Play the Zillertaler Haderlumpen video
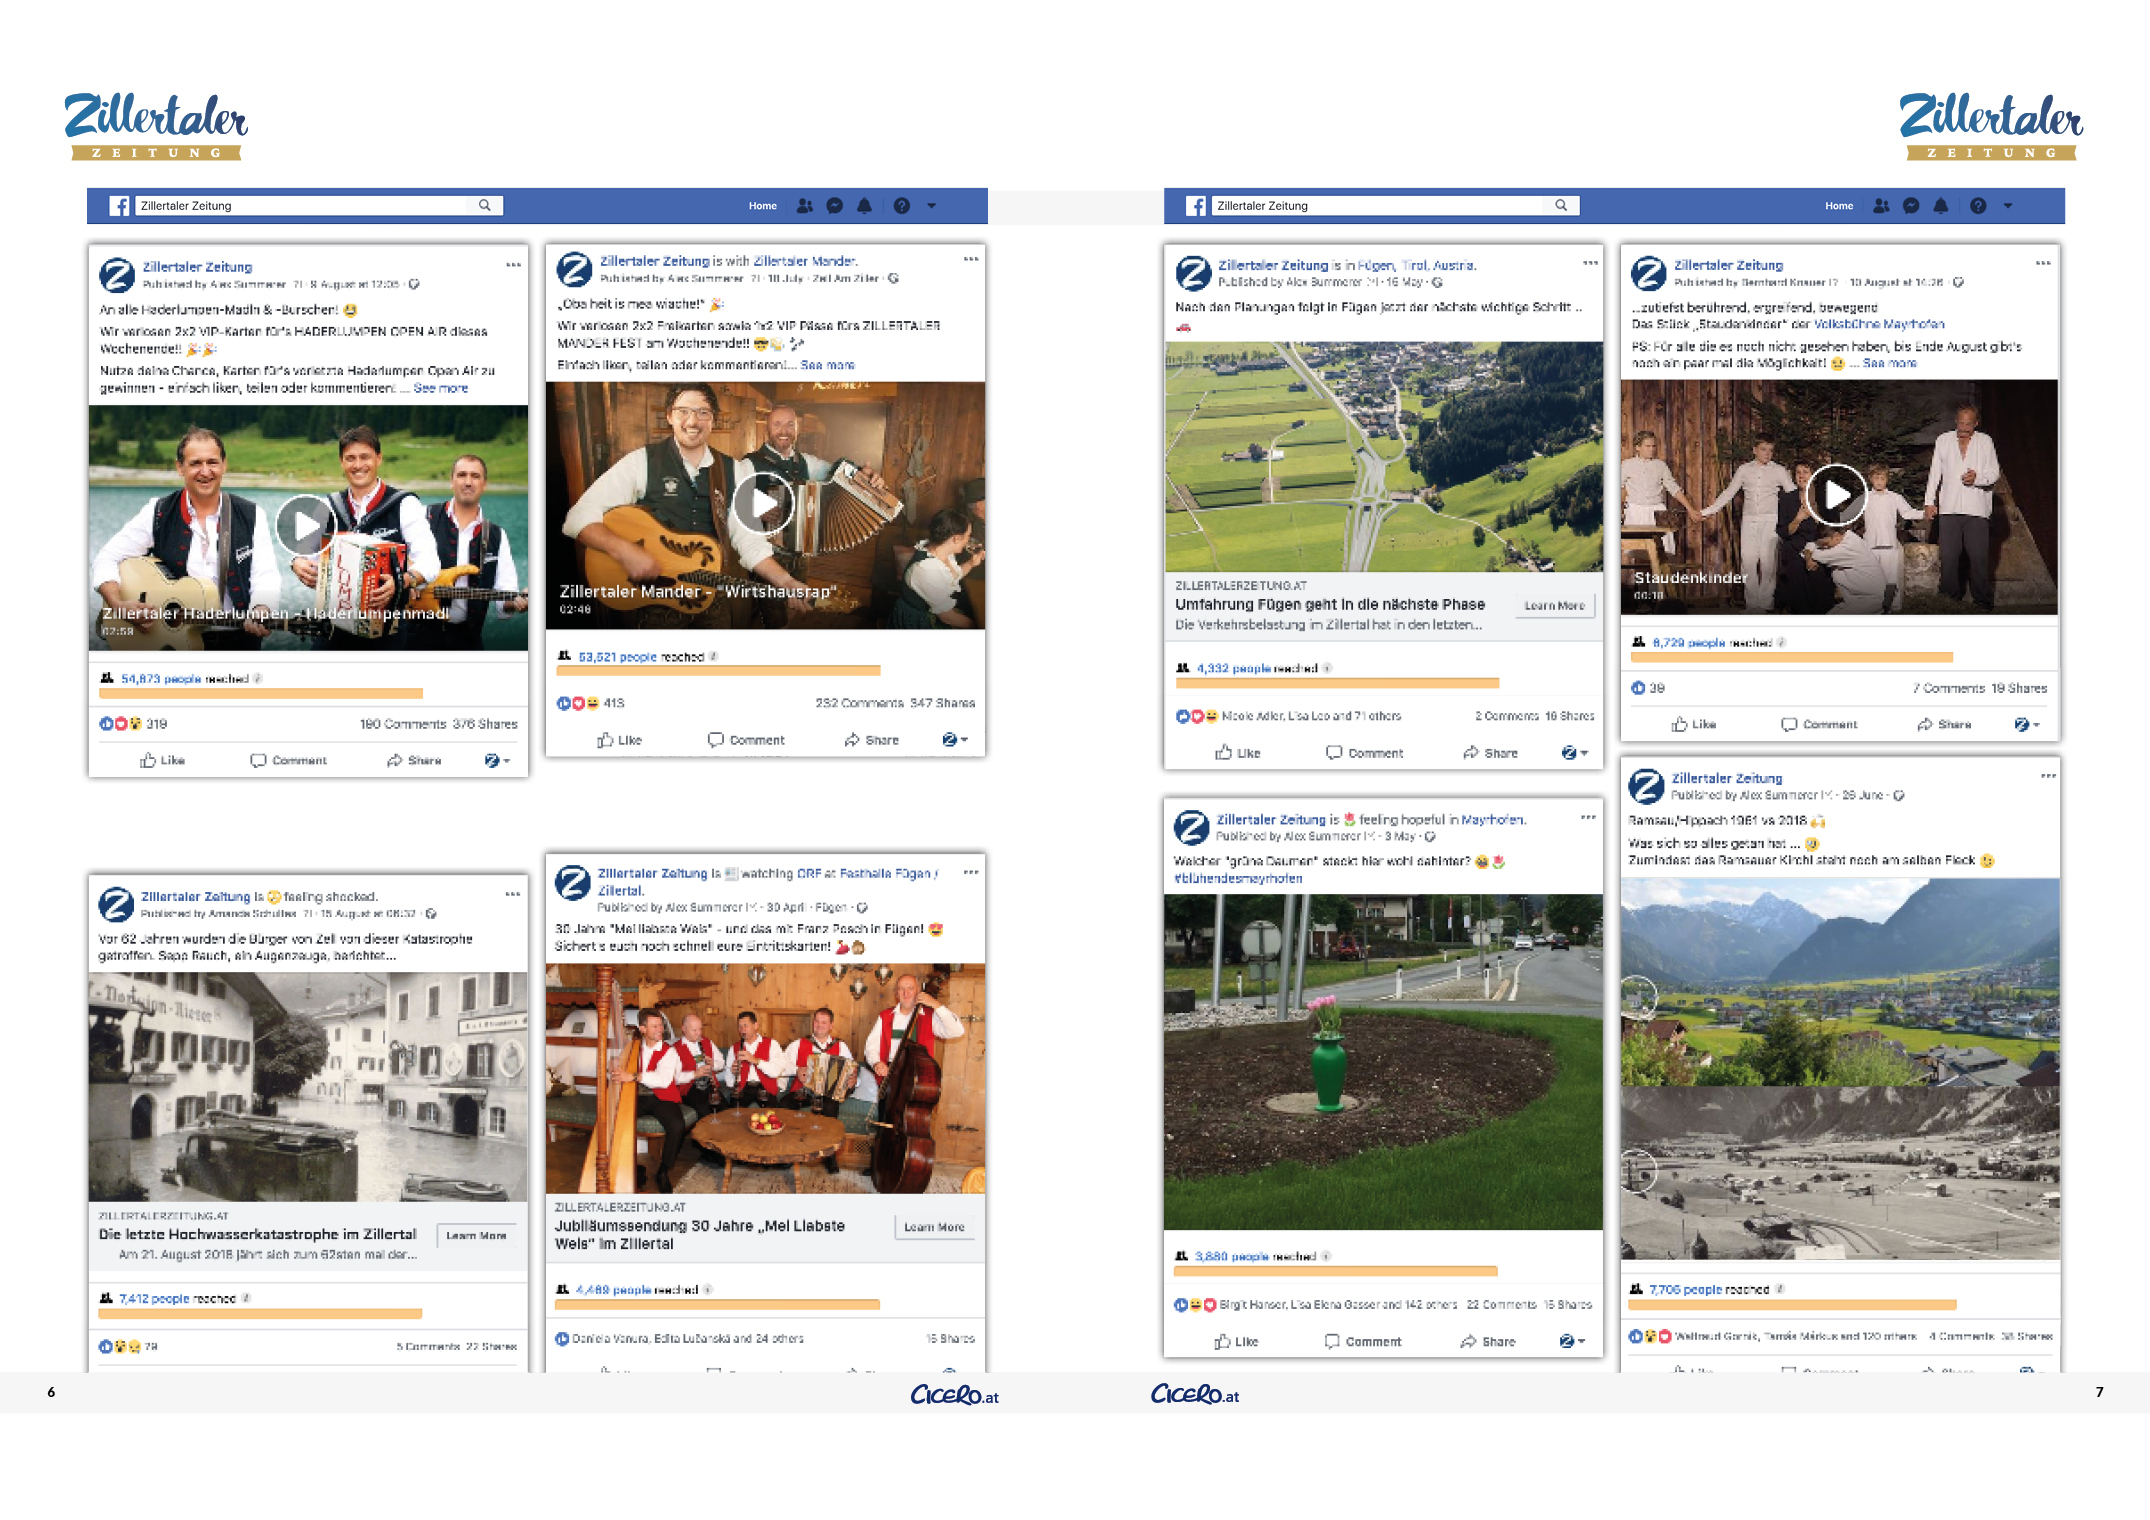The width and height of the screenshot is (2150, 1520). click(x=305, y=525)
